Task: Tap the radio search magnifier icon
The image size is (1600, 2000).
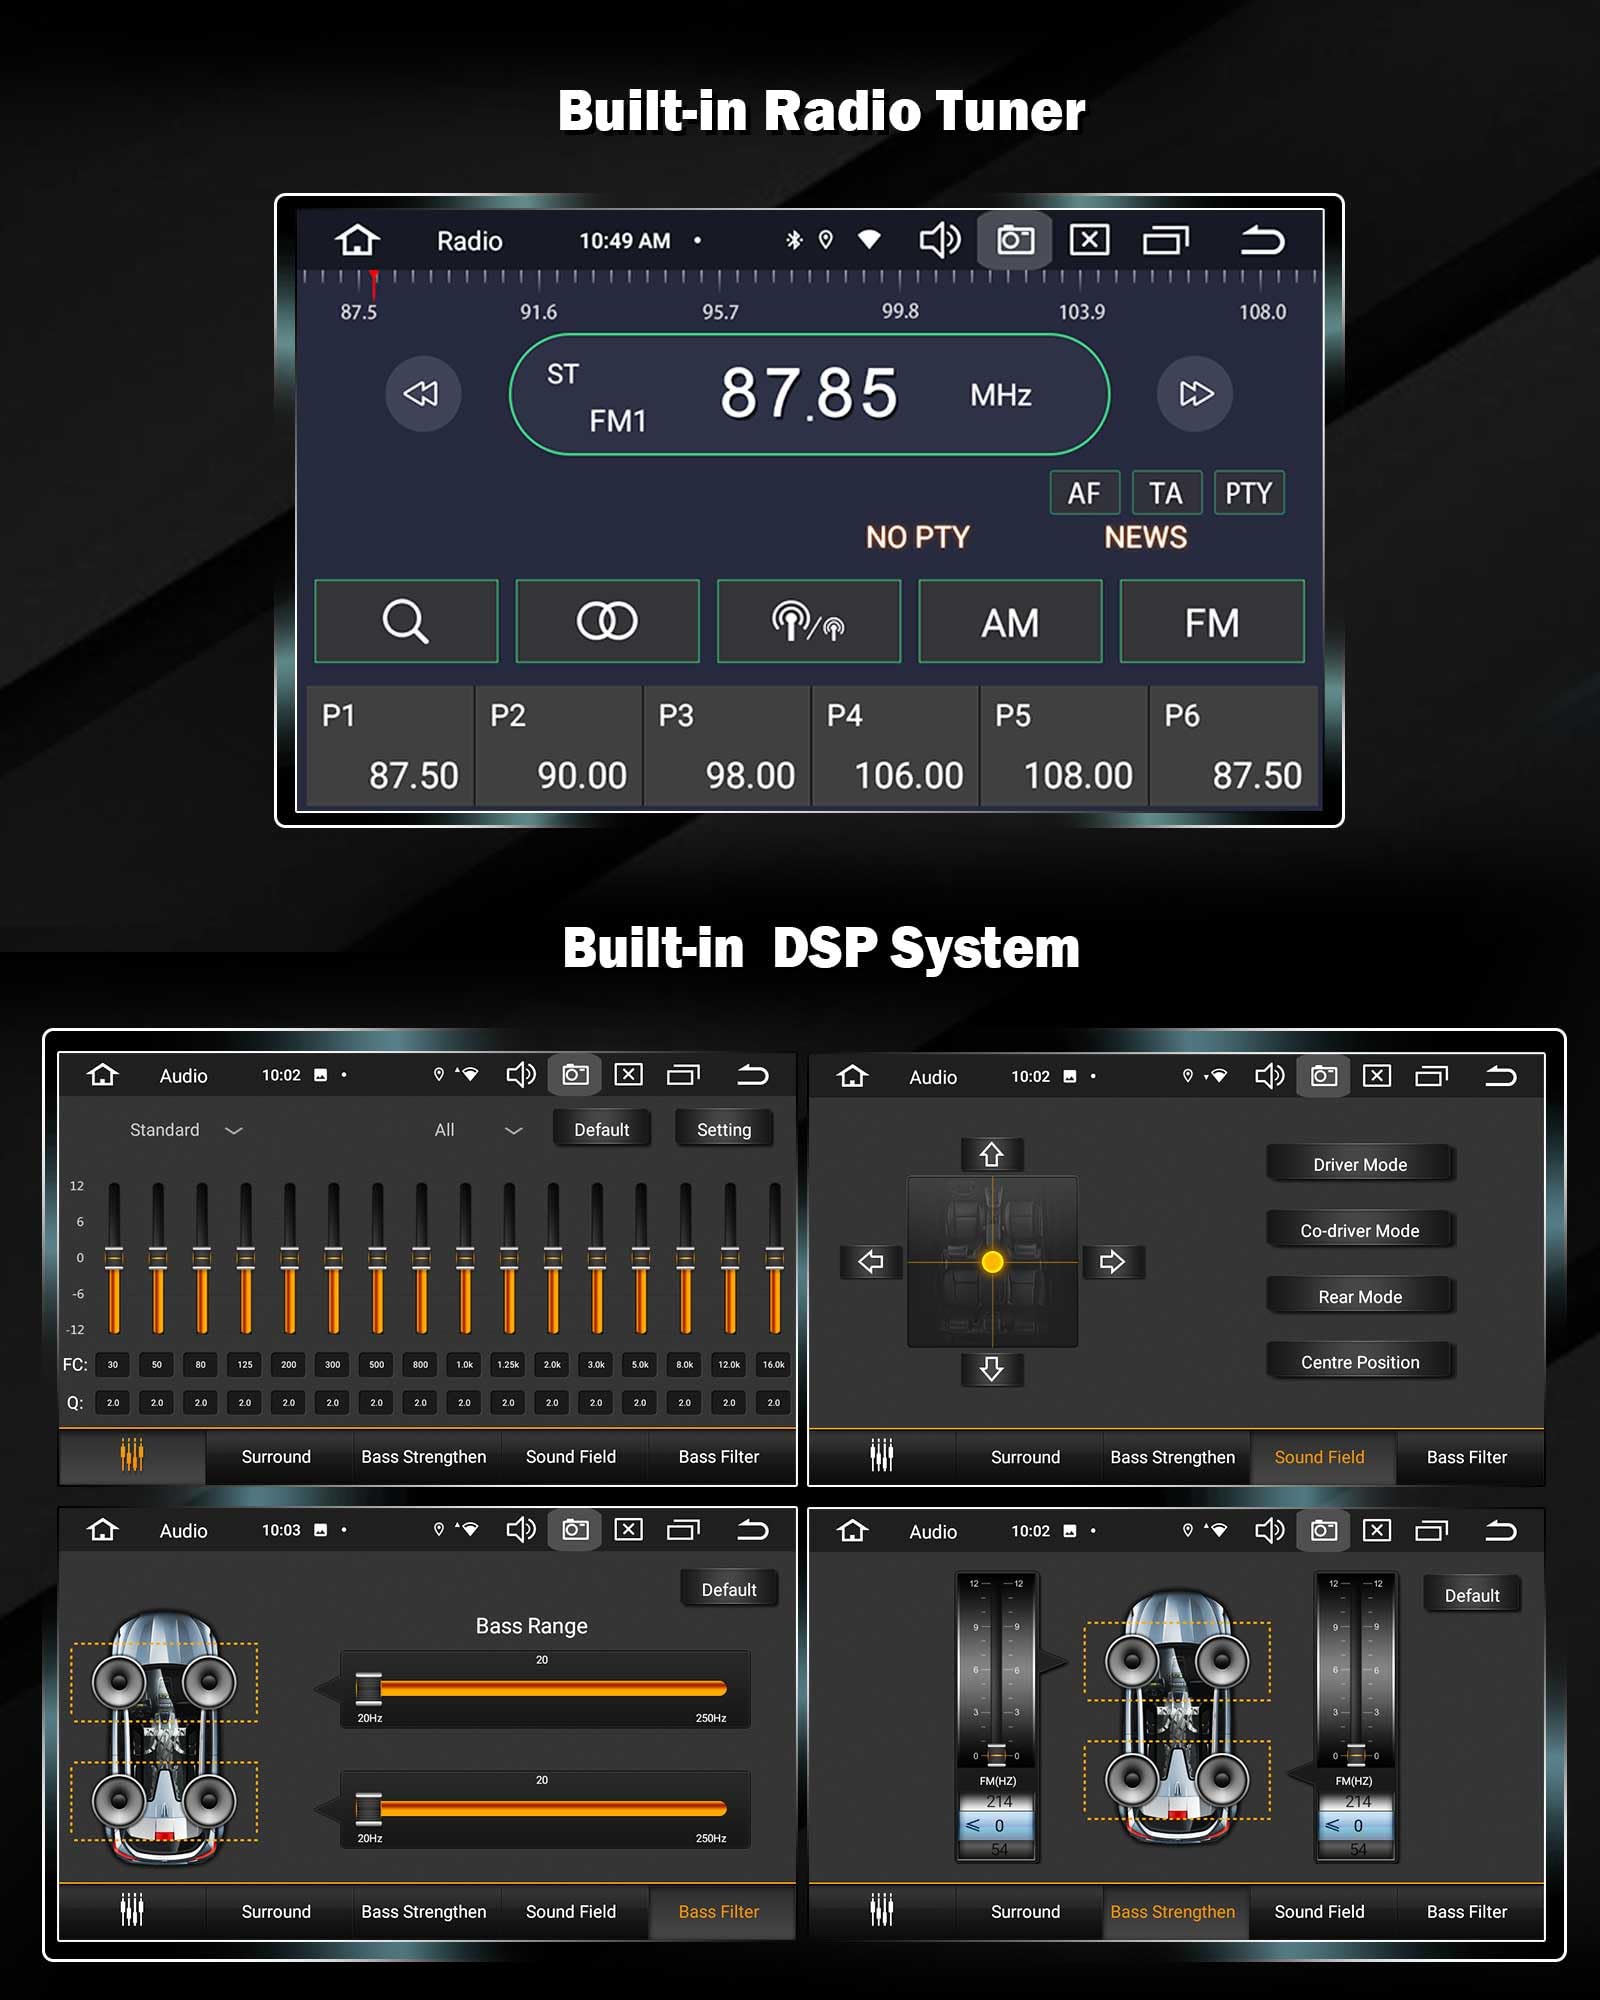Action: pos(406,621)
